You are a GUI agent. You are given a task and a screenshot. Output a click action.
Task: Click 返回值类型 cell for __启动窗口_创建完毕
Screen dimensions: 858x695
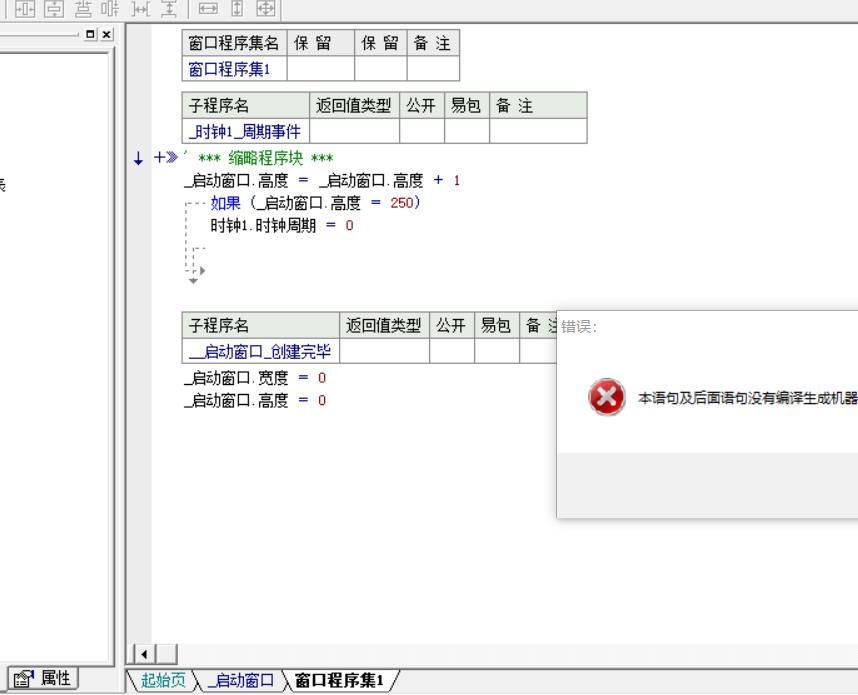pos(385,351)
